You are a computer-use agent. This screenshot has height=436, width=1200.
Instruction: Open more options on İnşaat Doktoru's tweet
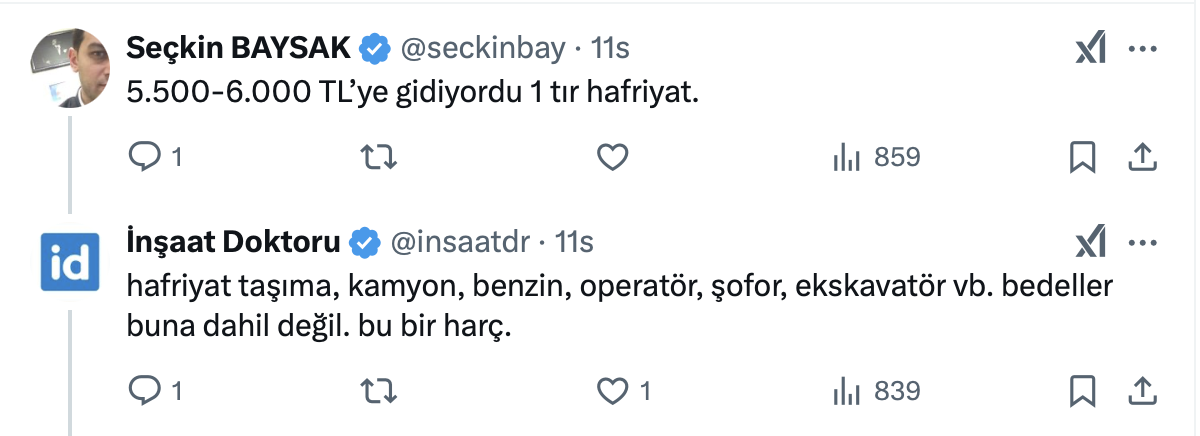tap(1143, 241)
